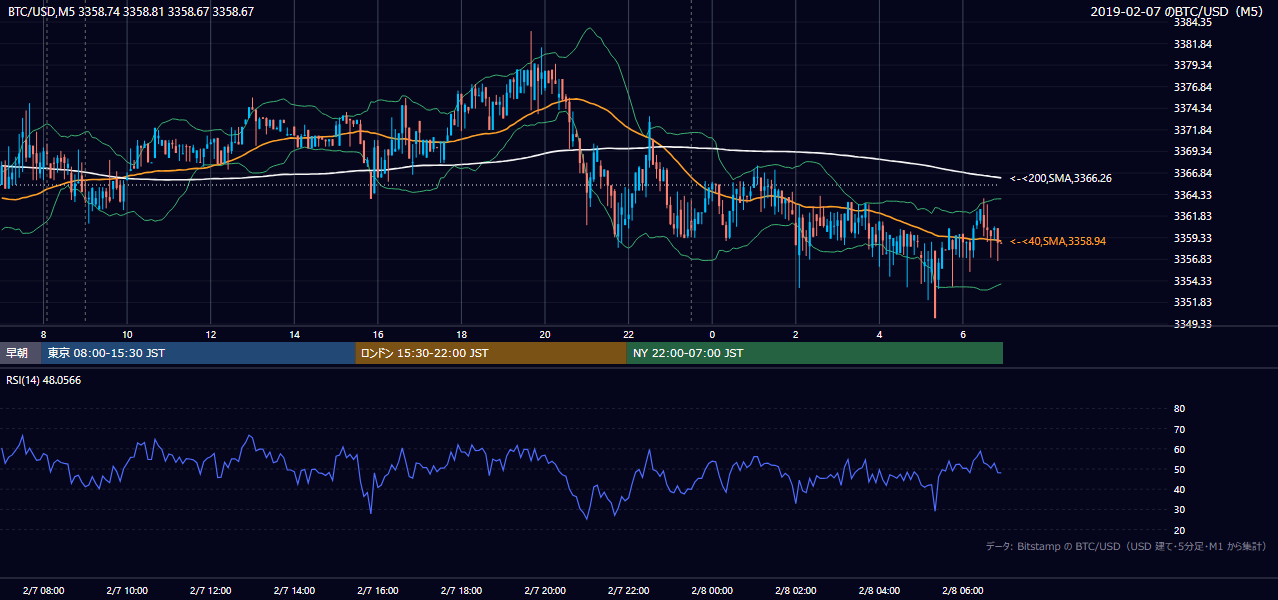This screenshot has width=1278, height=600.
Task: Click the 2019-02-07 のBTC/USD（M5） chart title
Action: (1179, 11)
